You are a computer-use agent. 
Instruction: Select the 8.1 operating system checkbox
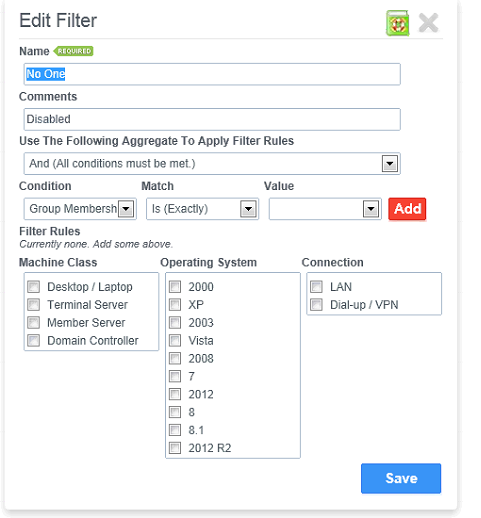(x=175, y=430)
